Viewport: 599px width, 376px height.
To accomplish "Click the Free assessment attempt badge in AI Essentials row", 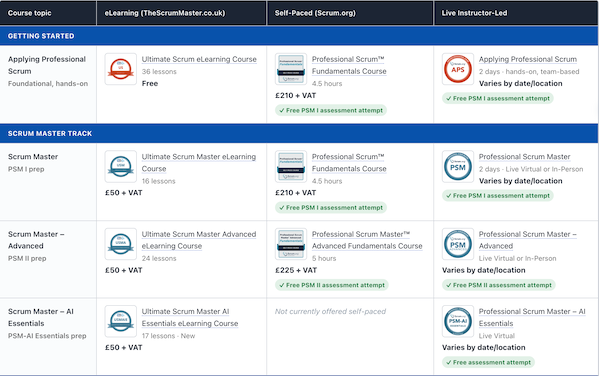I will pyautogui.click(x=488, y=362).
